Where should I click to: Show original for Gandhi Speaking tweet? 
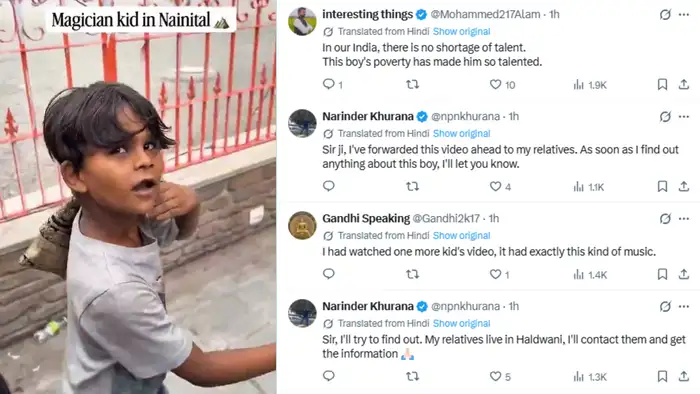click(x=461, y=236)
